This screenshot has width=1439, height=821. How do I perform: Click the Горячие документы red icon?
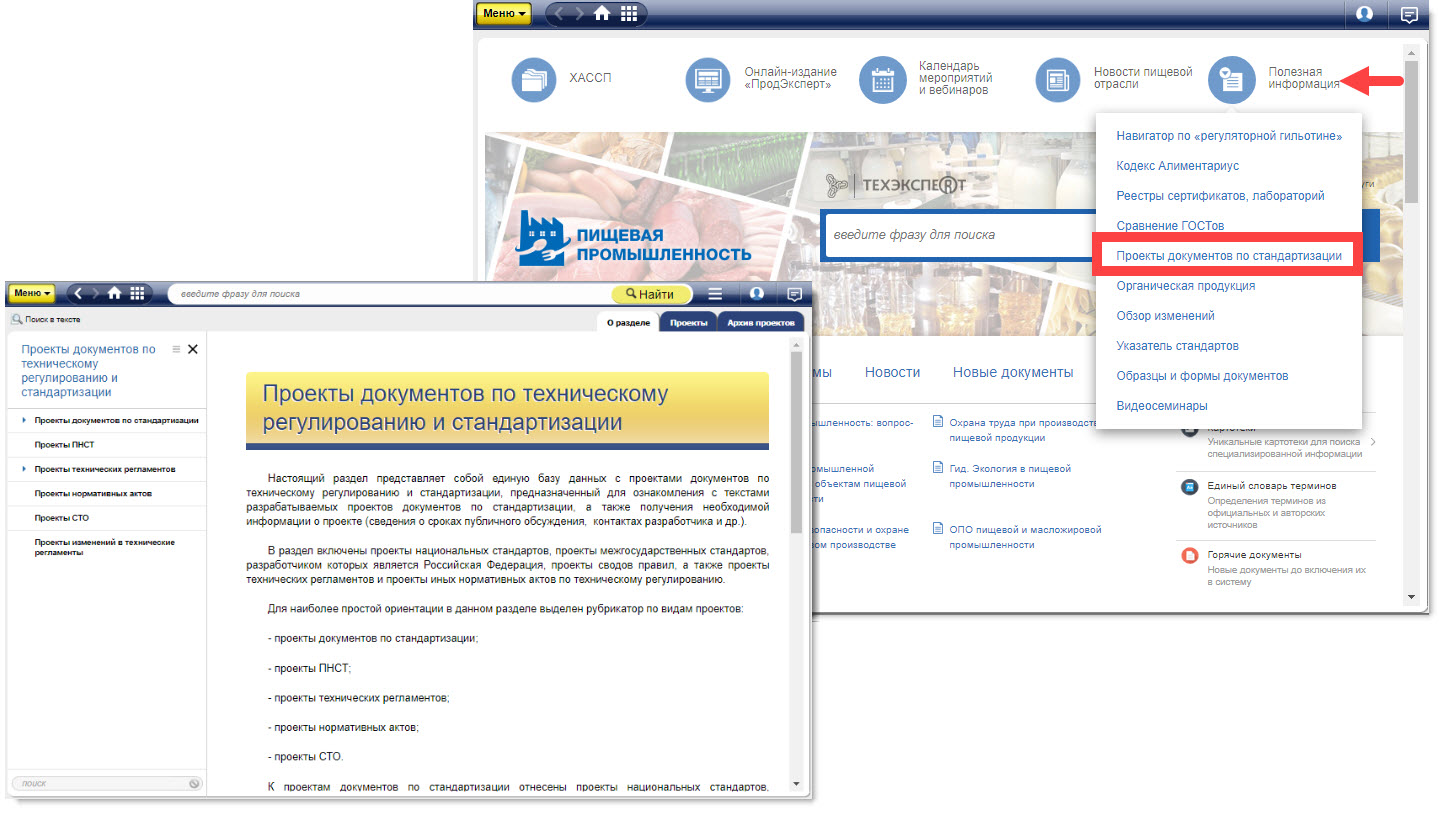(1189, 556)
